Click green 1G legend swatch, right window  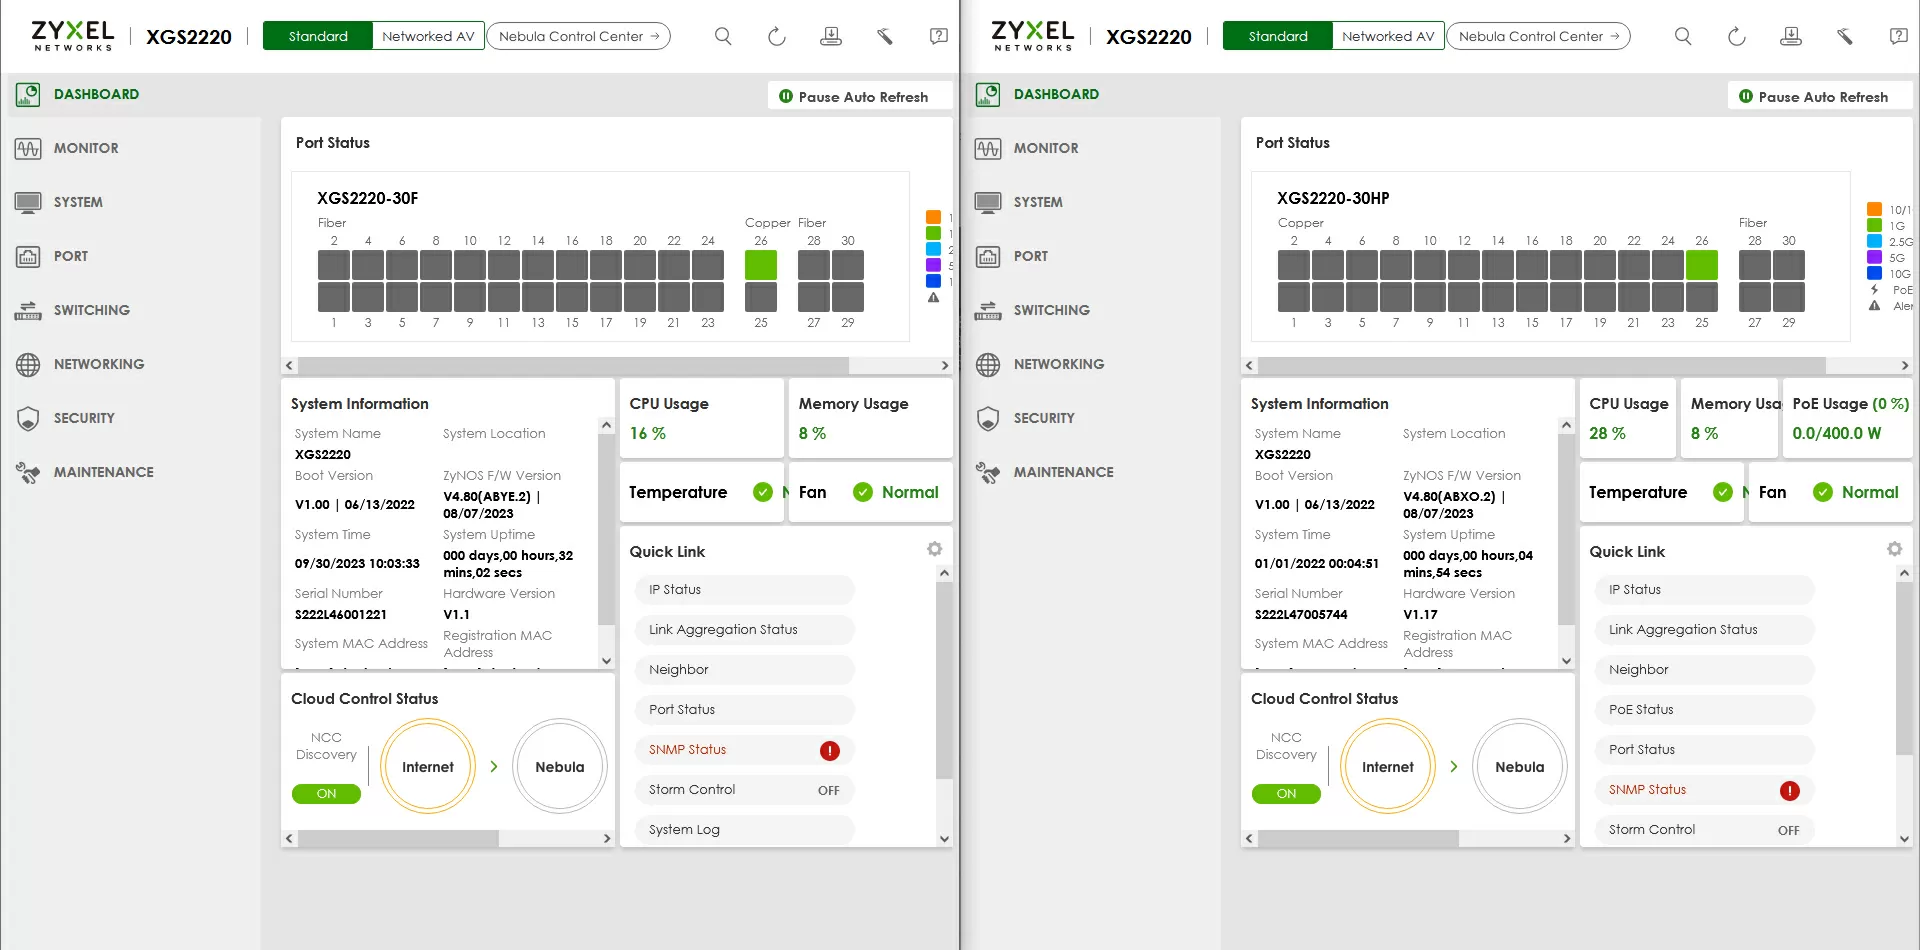(x=1874, y=226)
